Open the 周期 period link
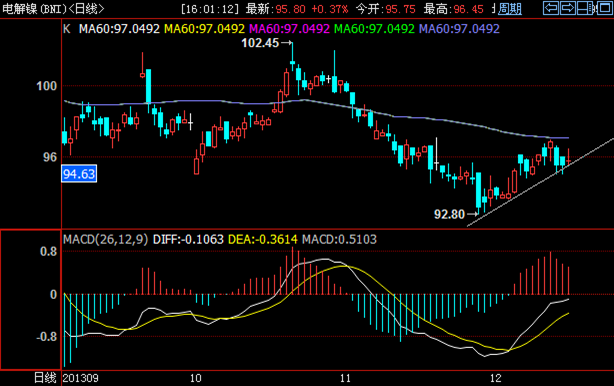 click(510, 9)
